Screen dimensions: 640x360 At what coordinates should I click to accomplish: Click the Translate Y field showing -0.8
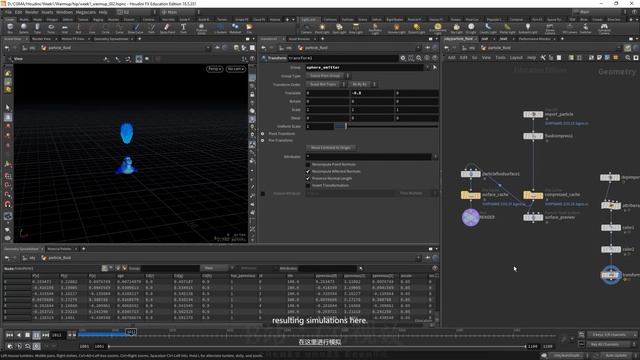372,93
